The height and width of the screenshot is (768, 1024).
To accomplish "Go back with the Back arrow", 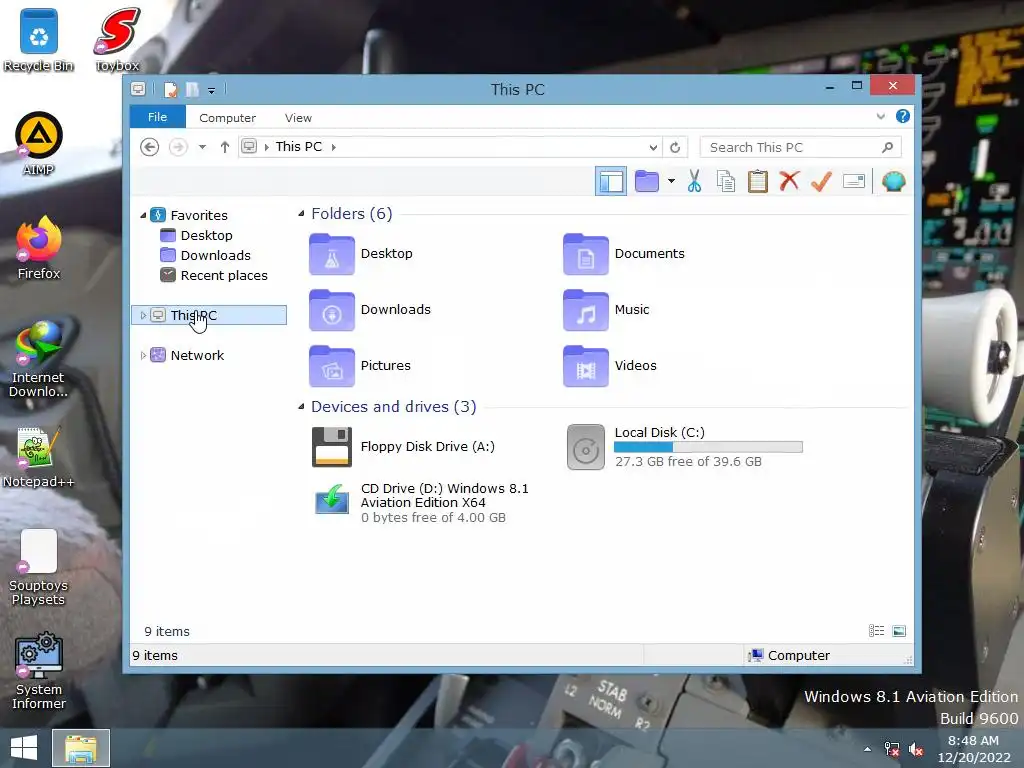I will (150, 147).
